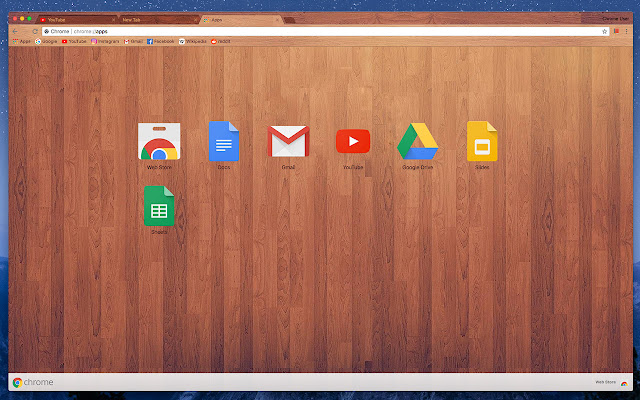Open the YouTube bookmark in bookmarks bar
Viewport: 640px width, 400px height.
[x=74, y=41]
